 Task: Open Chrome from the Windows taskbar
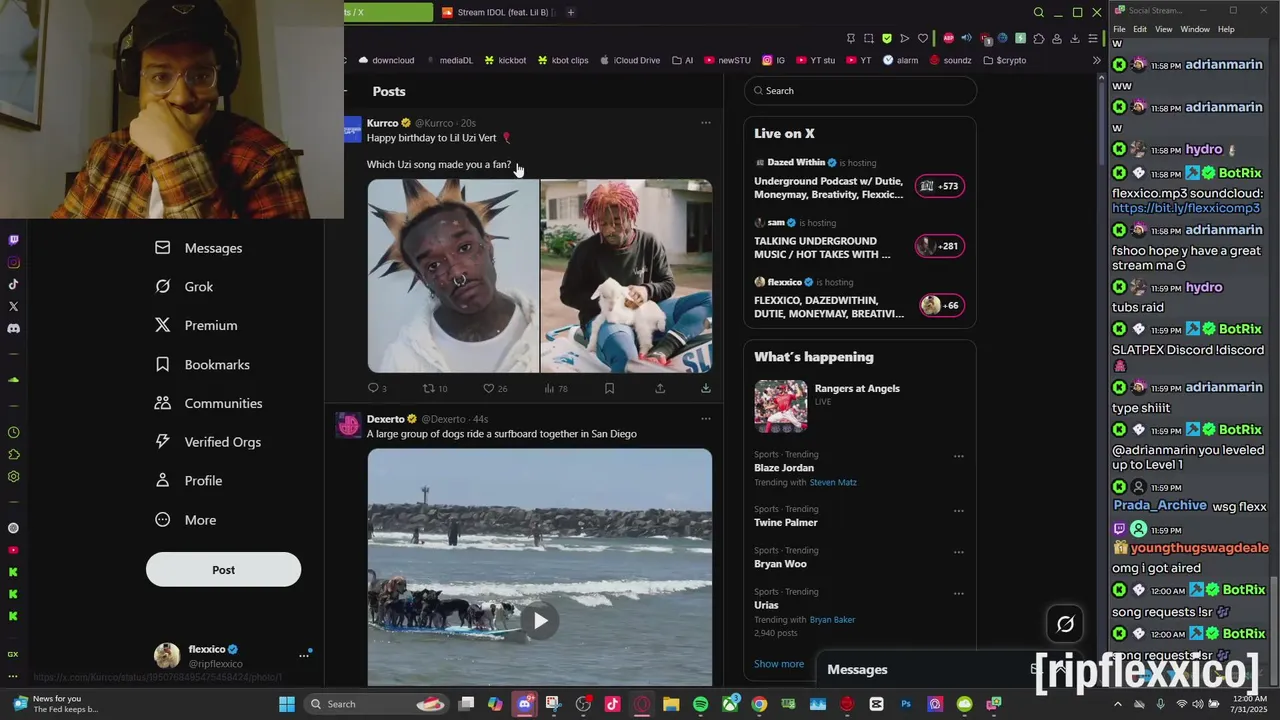coord(759,704)
